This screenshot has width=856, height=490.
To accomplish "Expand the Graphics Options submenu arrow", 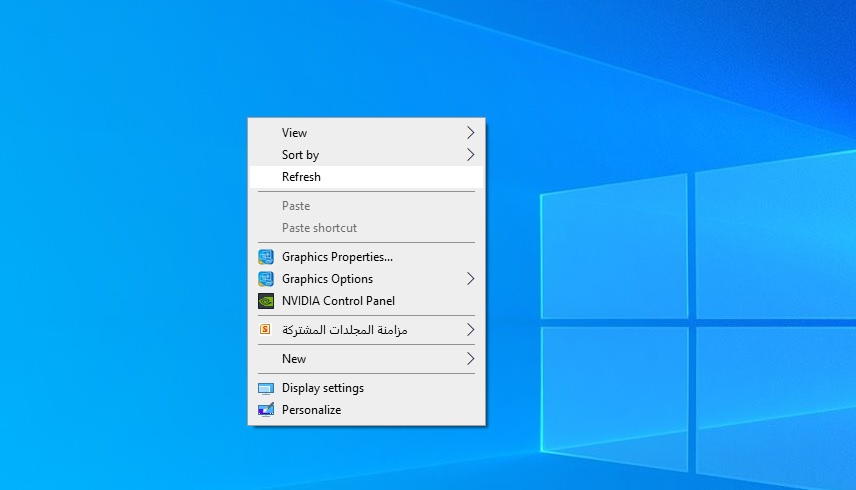I will coord(471,279).
